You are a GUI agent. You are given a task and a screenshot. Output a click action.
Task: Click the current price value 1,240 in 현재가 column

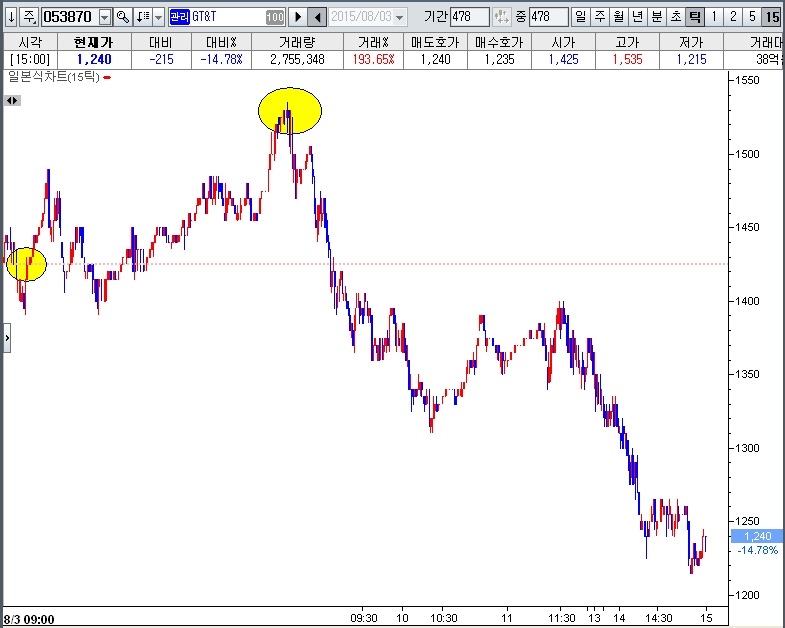(94, 60)
